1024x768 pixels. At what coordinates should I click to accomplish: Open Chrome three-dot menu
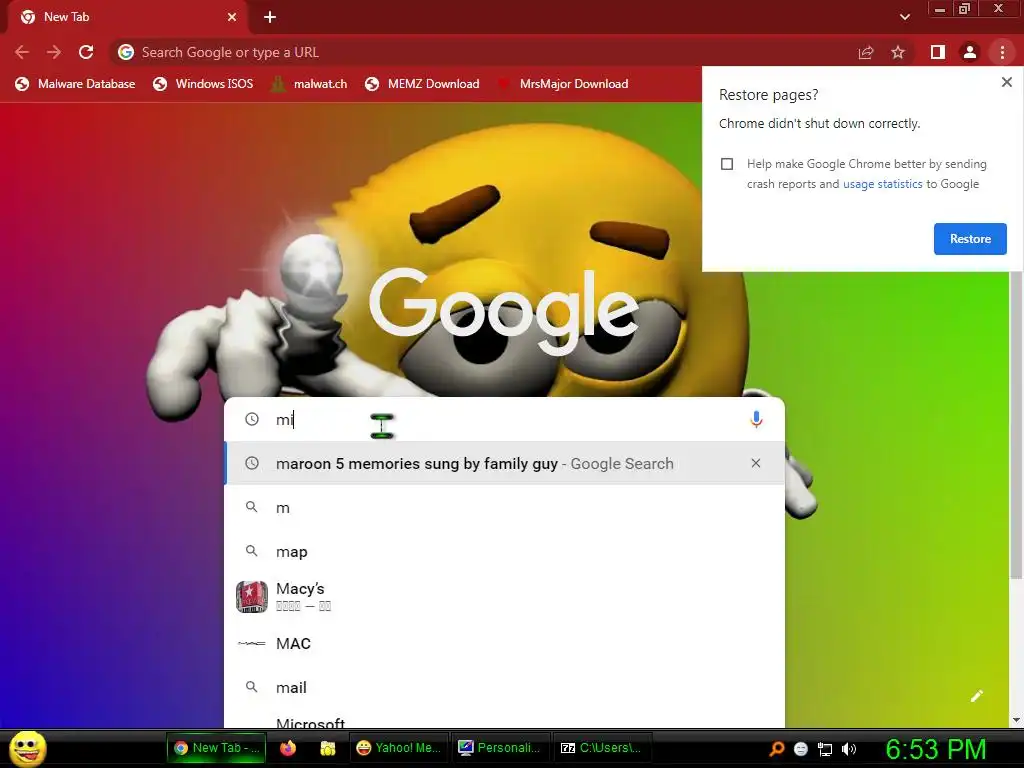click(x=1002, y=52)
